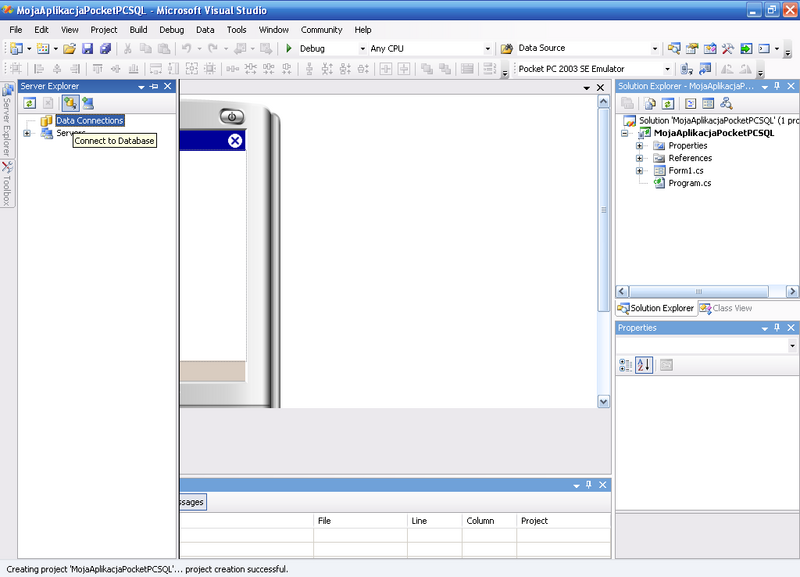Click the Solution Explorer Refresh icon
The image size is (800, 577).
(668, 104)
